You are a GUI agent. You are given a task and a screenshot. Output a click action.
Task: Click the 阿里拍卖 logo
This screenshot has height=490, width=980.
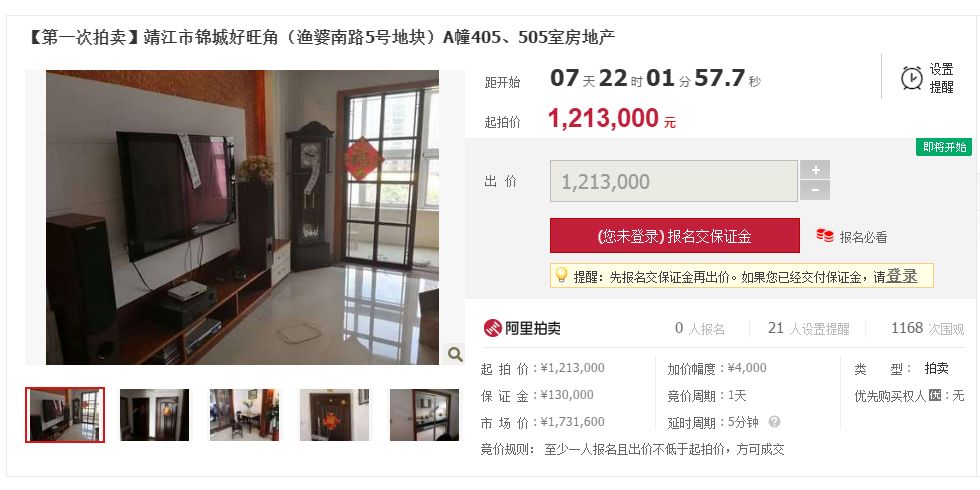pyautogui.click(x=522, y=328)
